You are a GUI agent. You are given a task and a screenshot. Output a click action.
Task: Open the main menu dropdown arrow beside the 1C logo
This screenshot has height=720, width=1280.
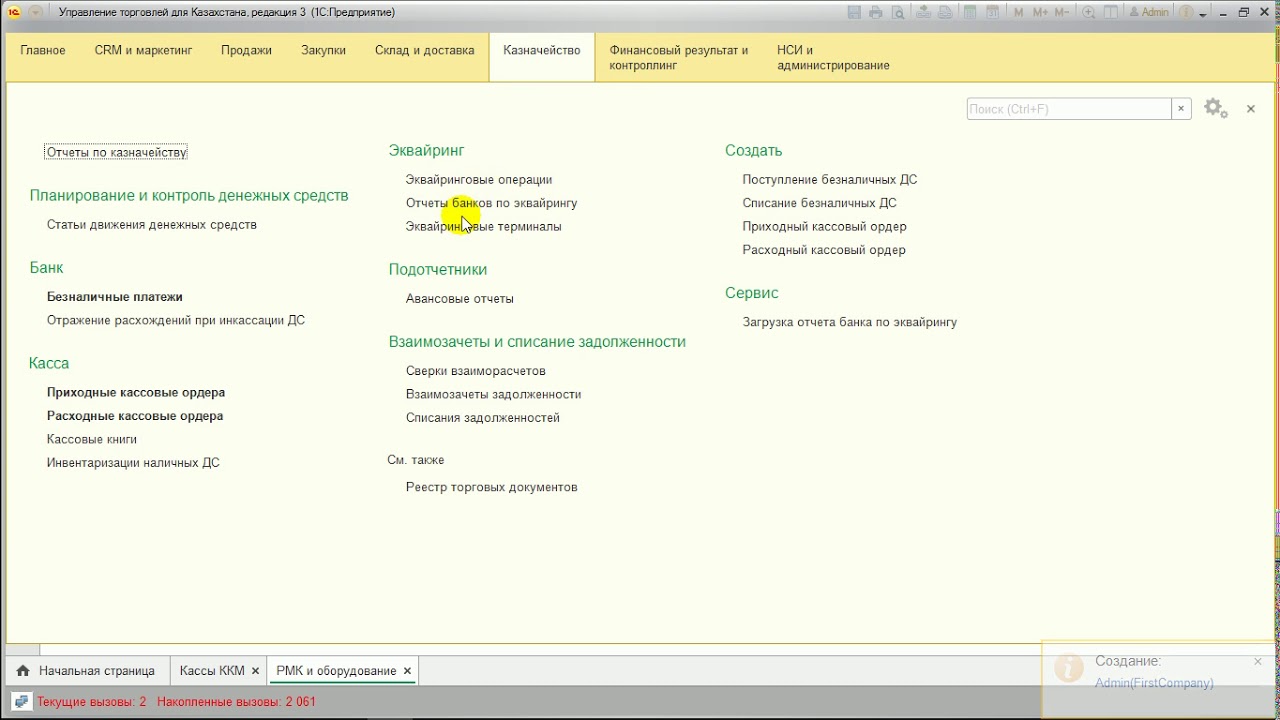pos(36,13)
